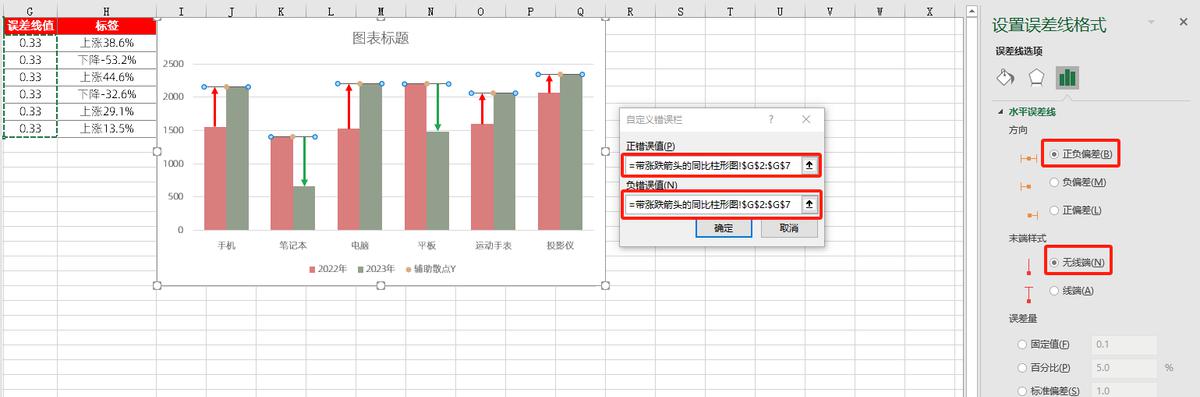The width and height of the screenshot is (1200, 397).
Task: Click the 固定值 value input box
Action: (1123, 344)
